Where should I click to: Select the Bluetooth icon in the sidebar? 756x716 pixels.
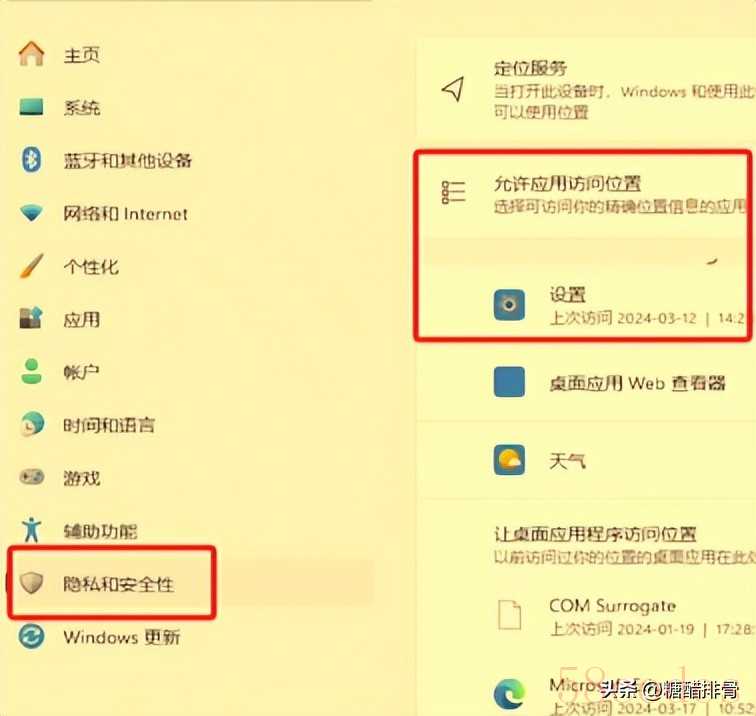(31, 160)
